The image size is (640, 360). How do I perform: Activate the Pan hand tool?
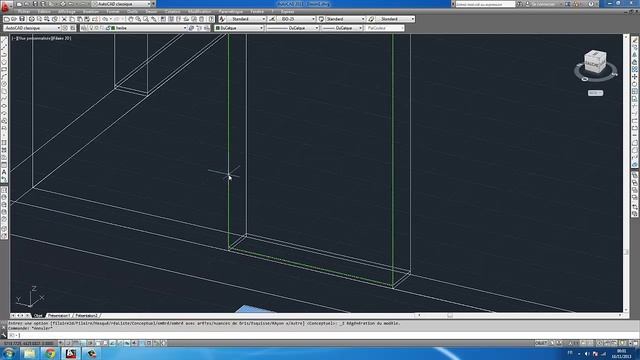click(x=131, y=19)
